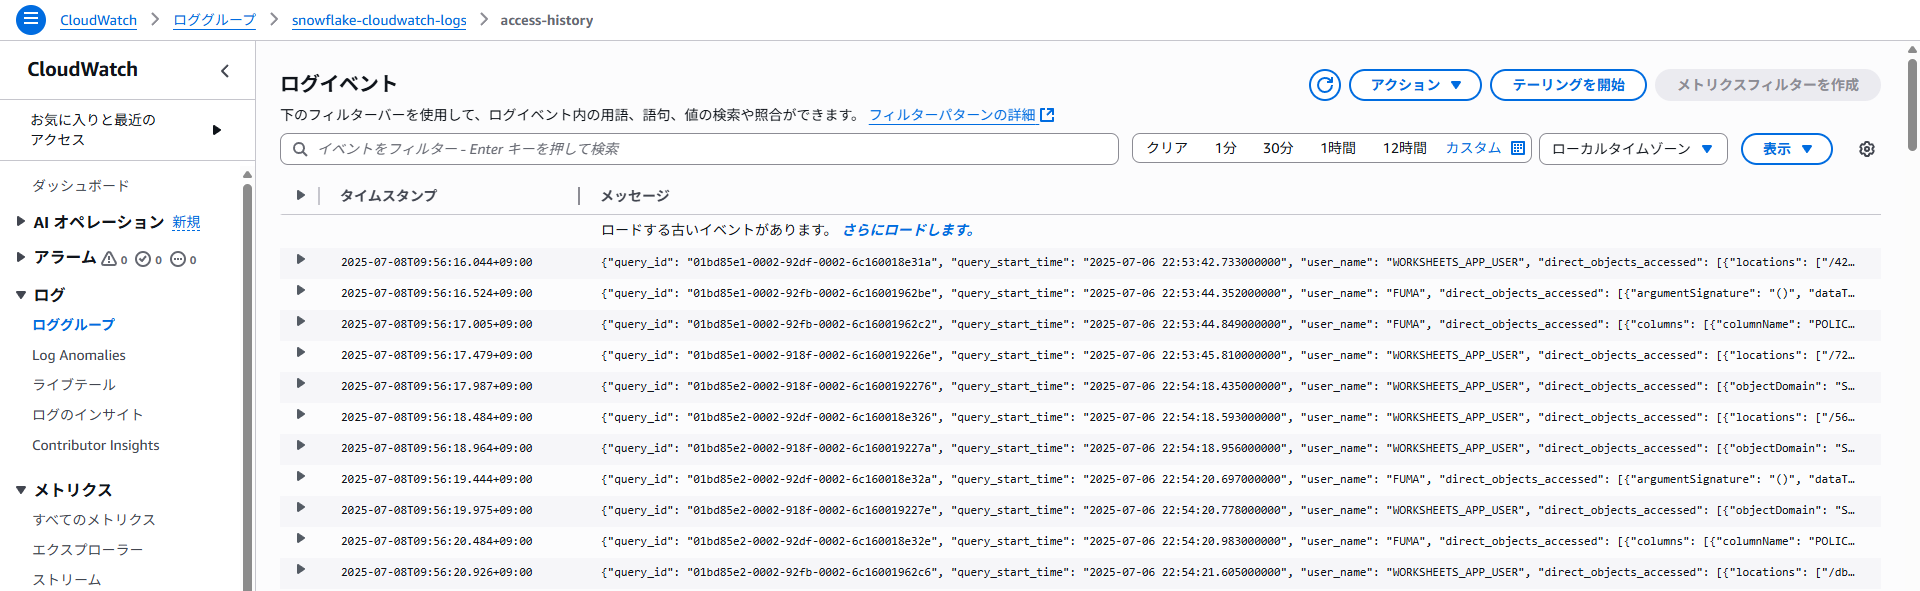This screenshot has width=1920, height=591.
Task: View alarms with insufficient data count
Action: coord(183,259)
